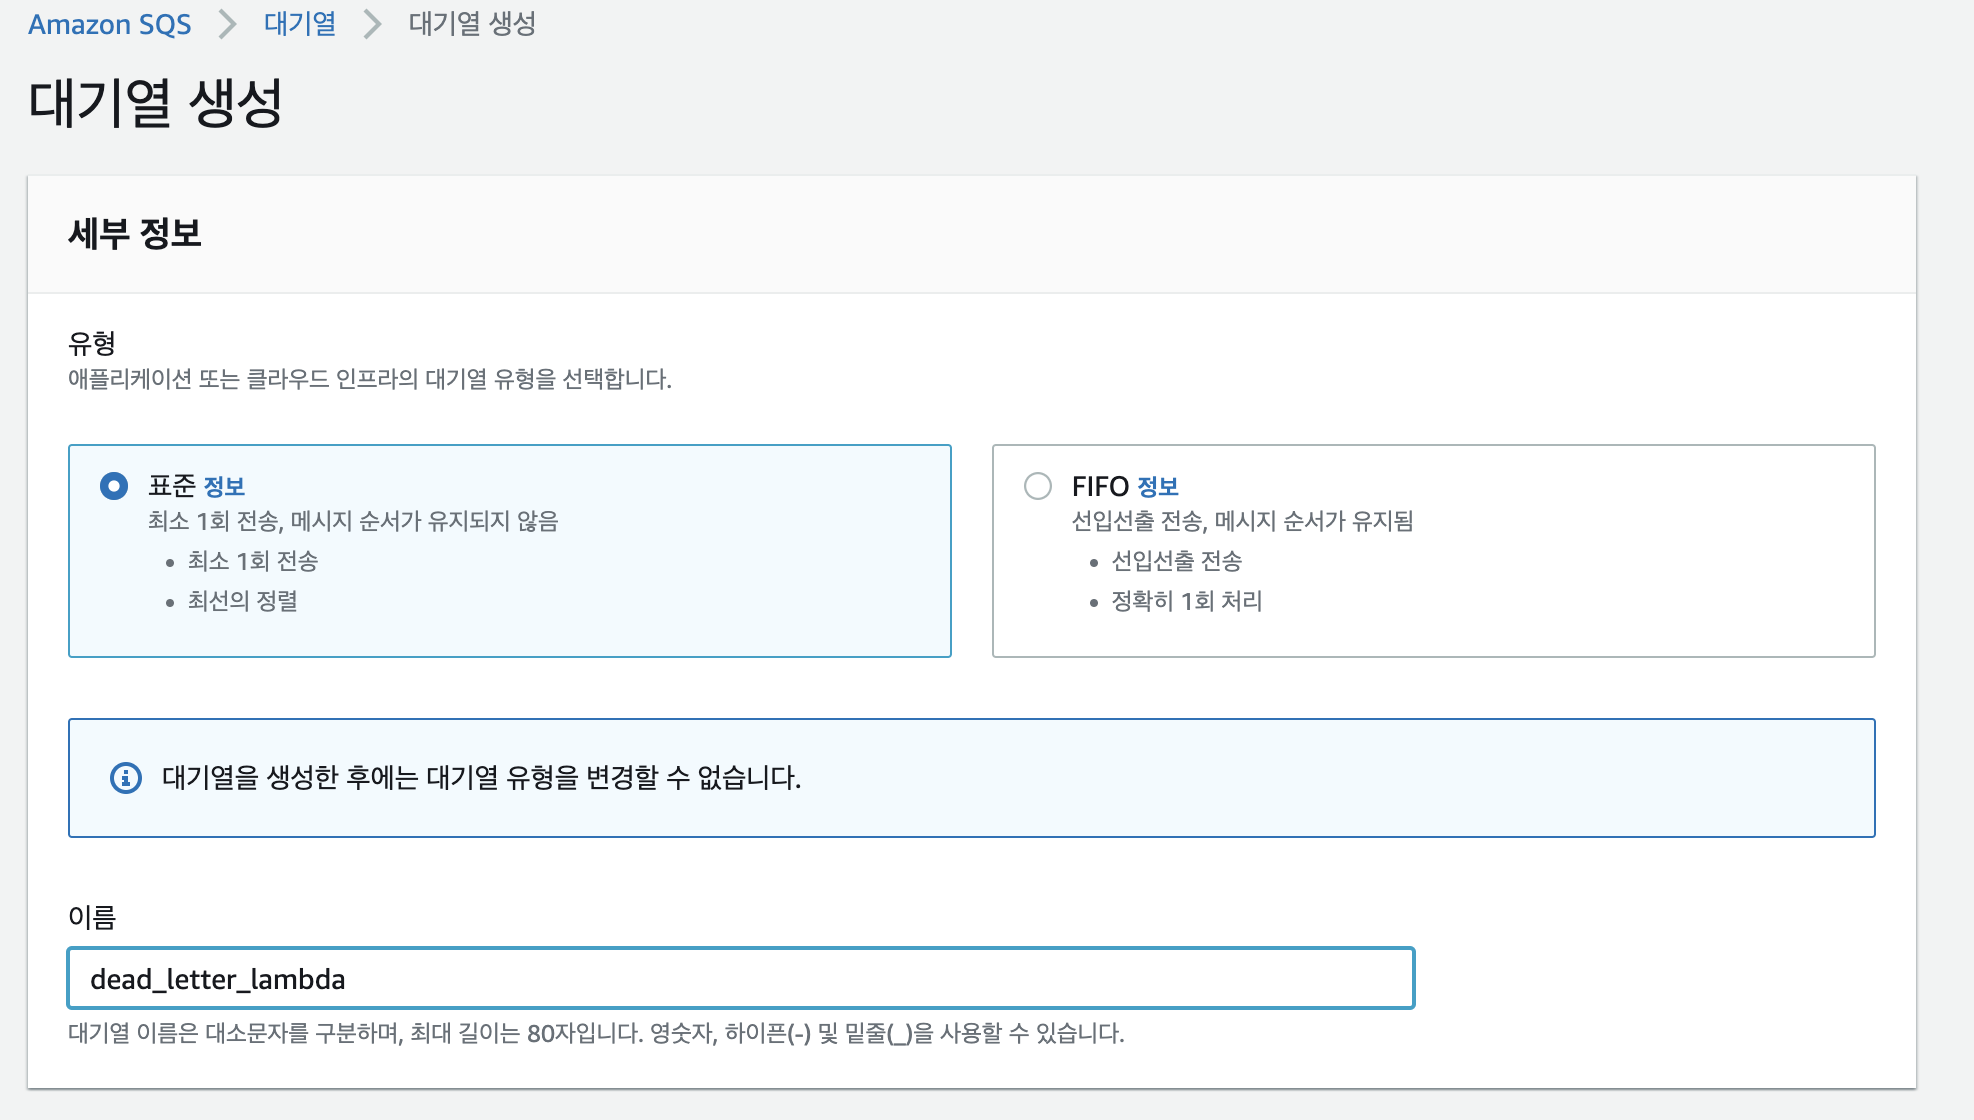Select the FIFO queue type radio button
1974x1120 pixels.
pos(1038,486)
